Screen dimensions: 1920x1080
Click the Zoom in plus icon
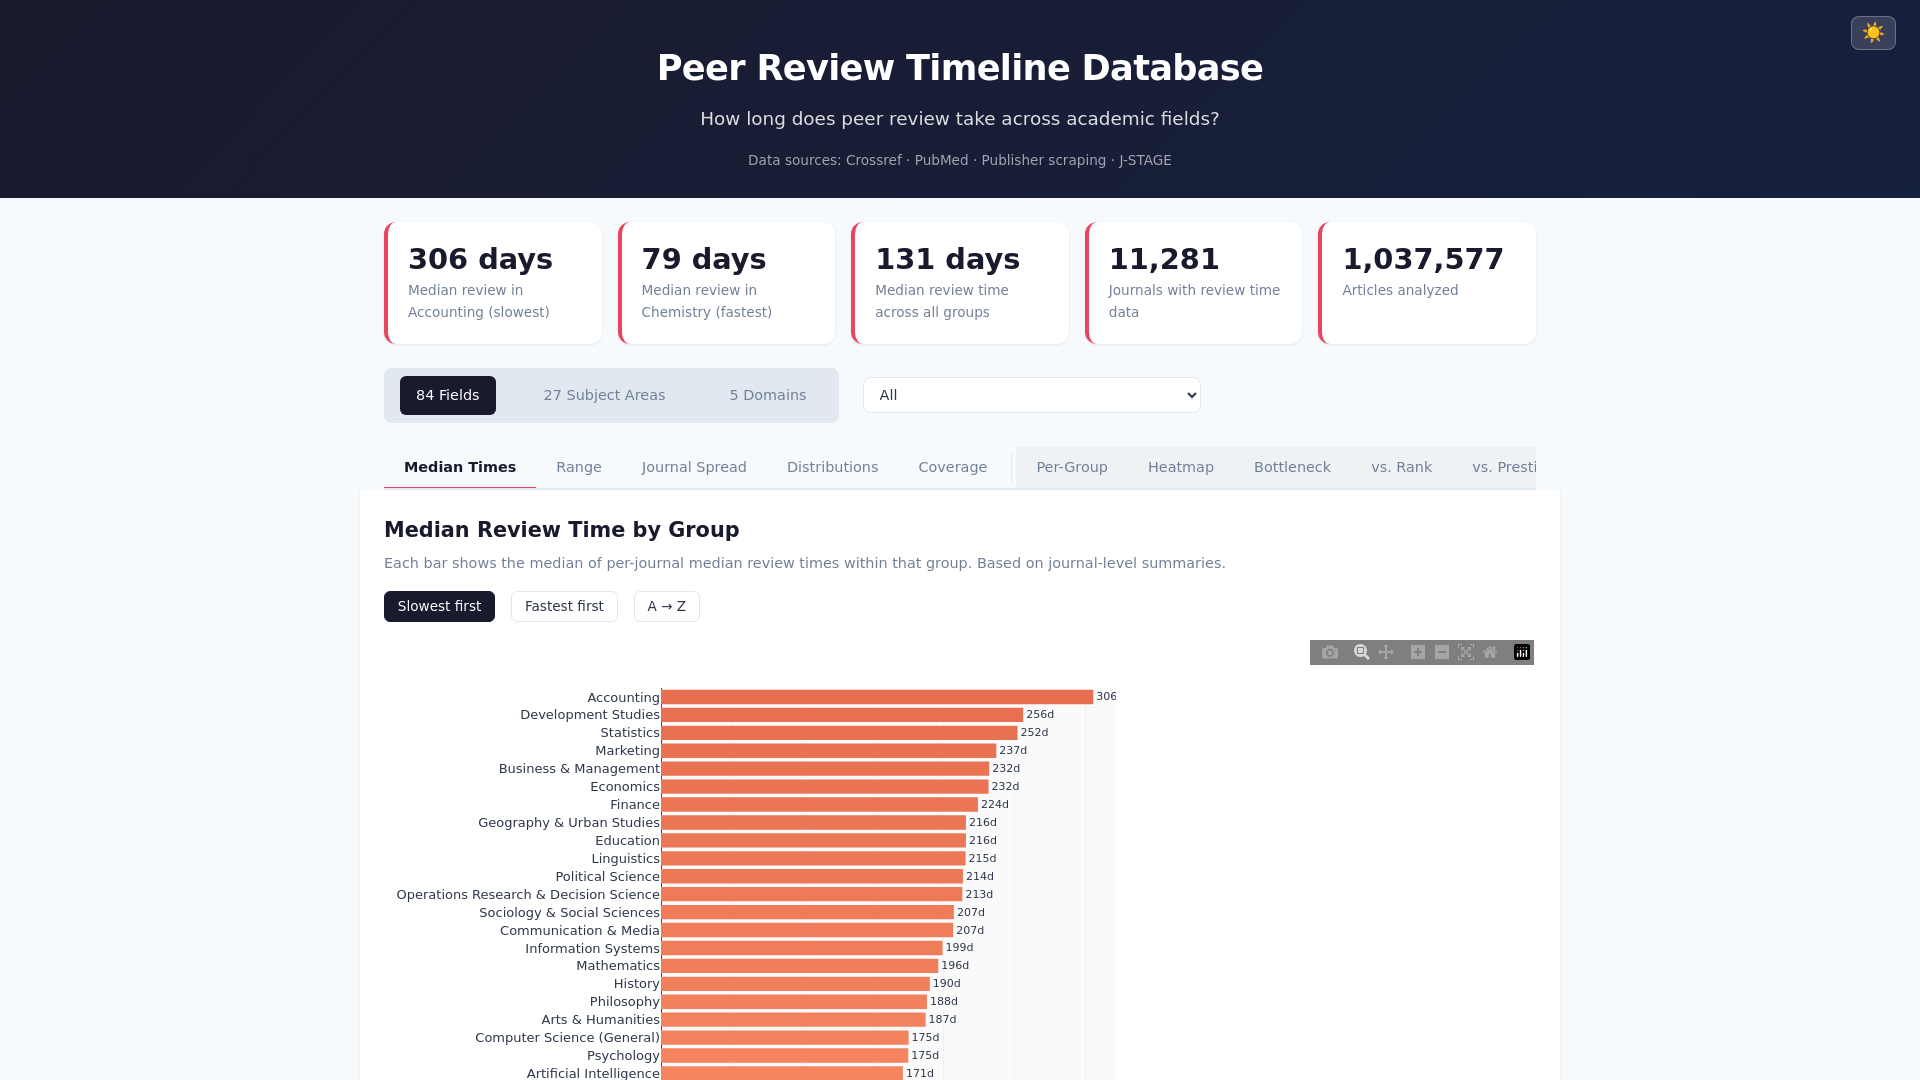pyautogui.click(x=1418, y=652)
